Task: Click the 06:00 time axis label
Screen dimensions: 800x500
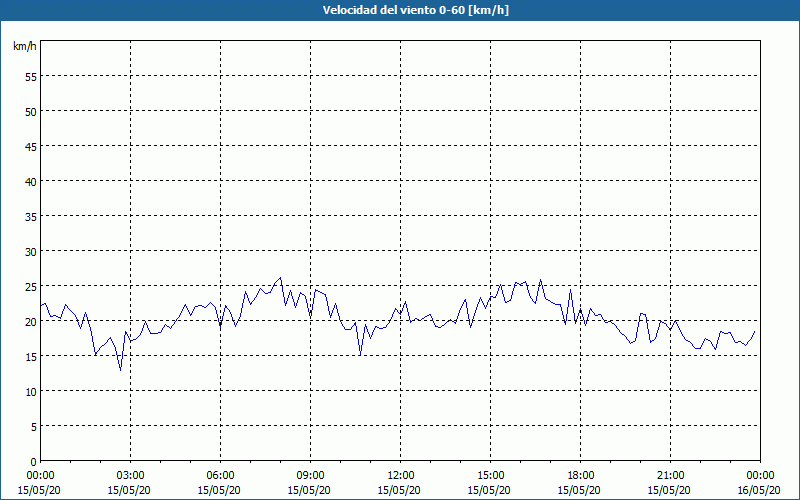Action: [220, 476]
